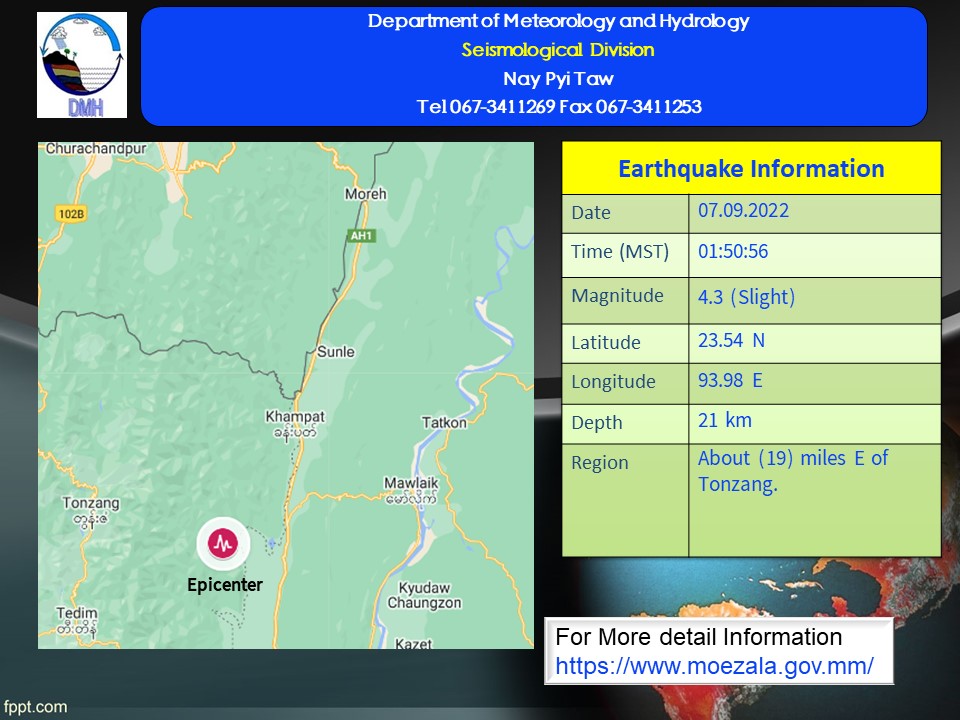Select the date value 07.09.2022
Viewport: 960px width, 720px height.
coord(743,211)
